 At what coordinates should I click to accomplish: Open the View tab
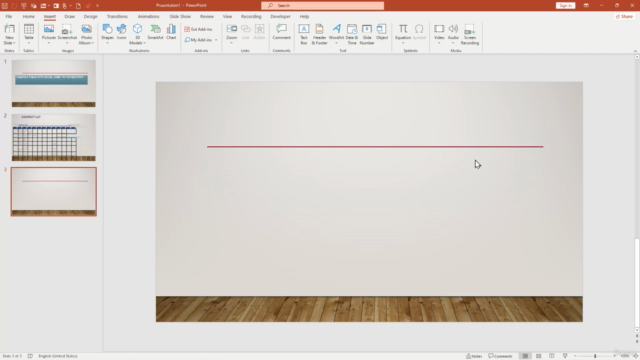click(227, 17)
